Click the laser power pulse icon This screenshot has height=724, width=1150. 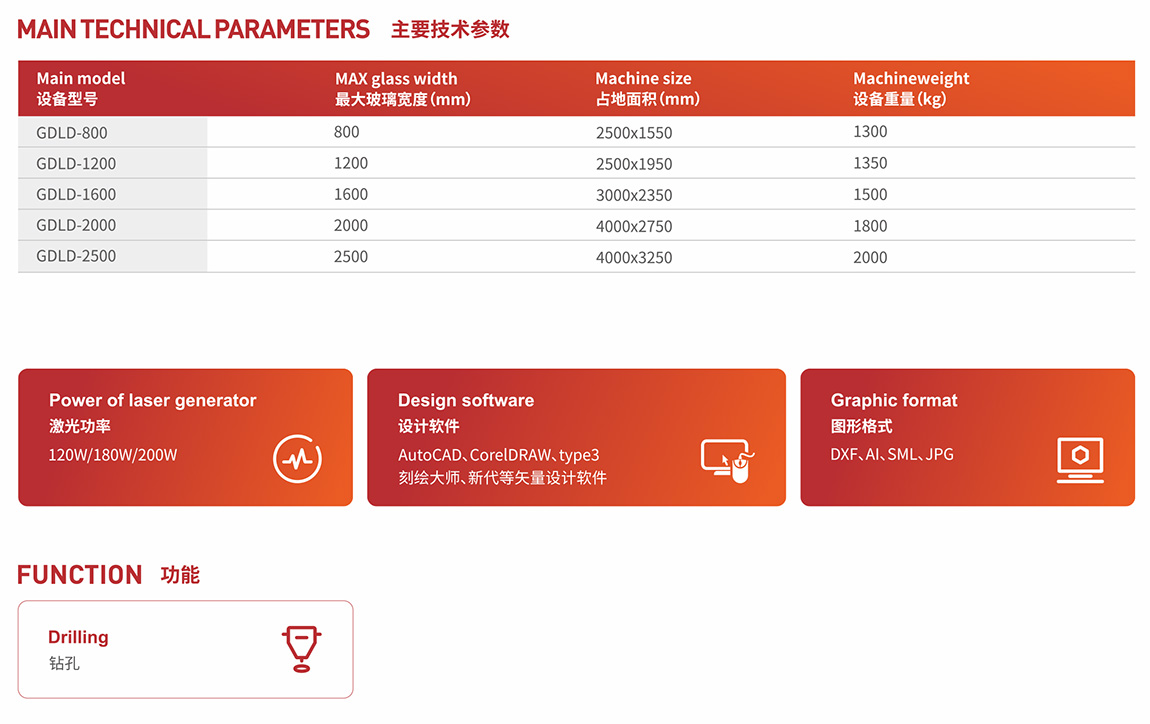click(x=298, y=459)
